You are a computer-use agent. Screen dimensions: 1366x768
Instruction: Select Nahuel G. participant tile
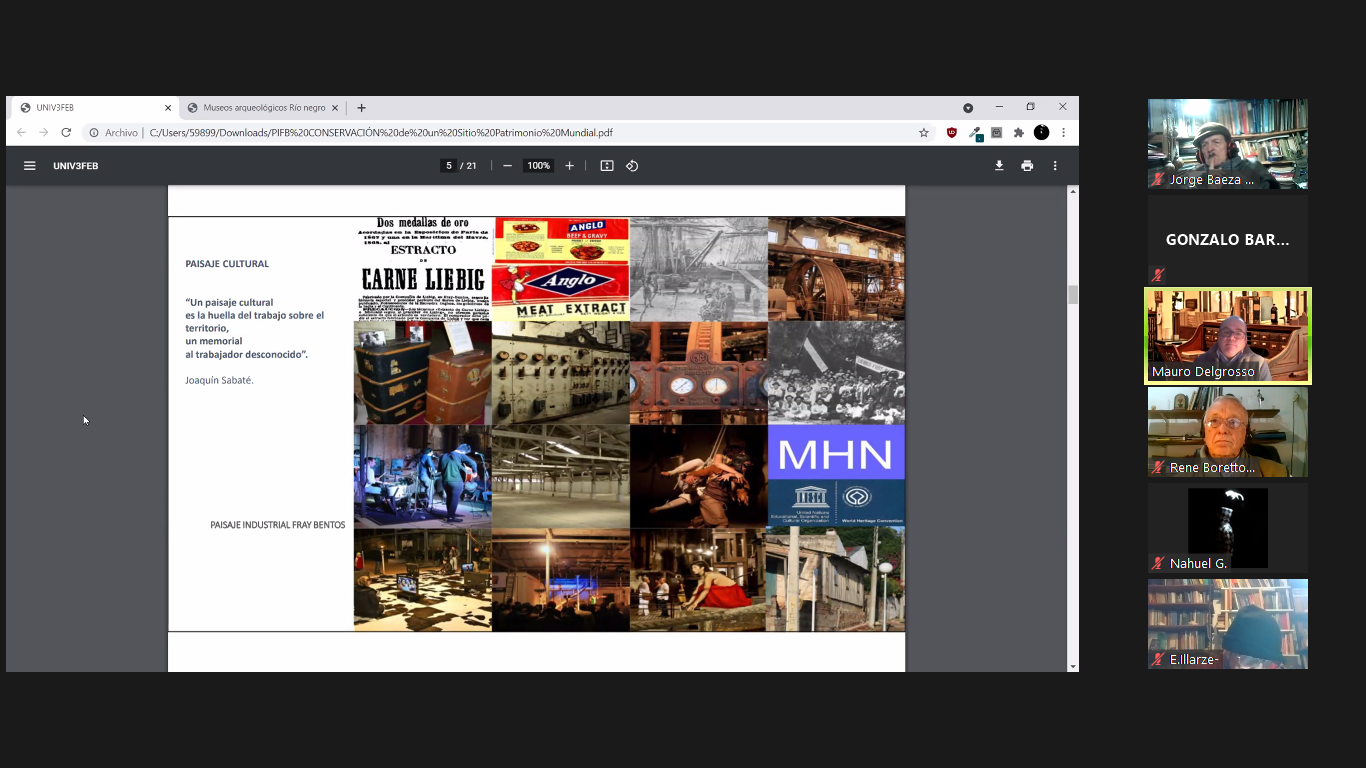(x=1228, y=528)
